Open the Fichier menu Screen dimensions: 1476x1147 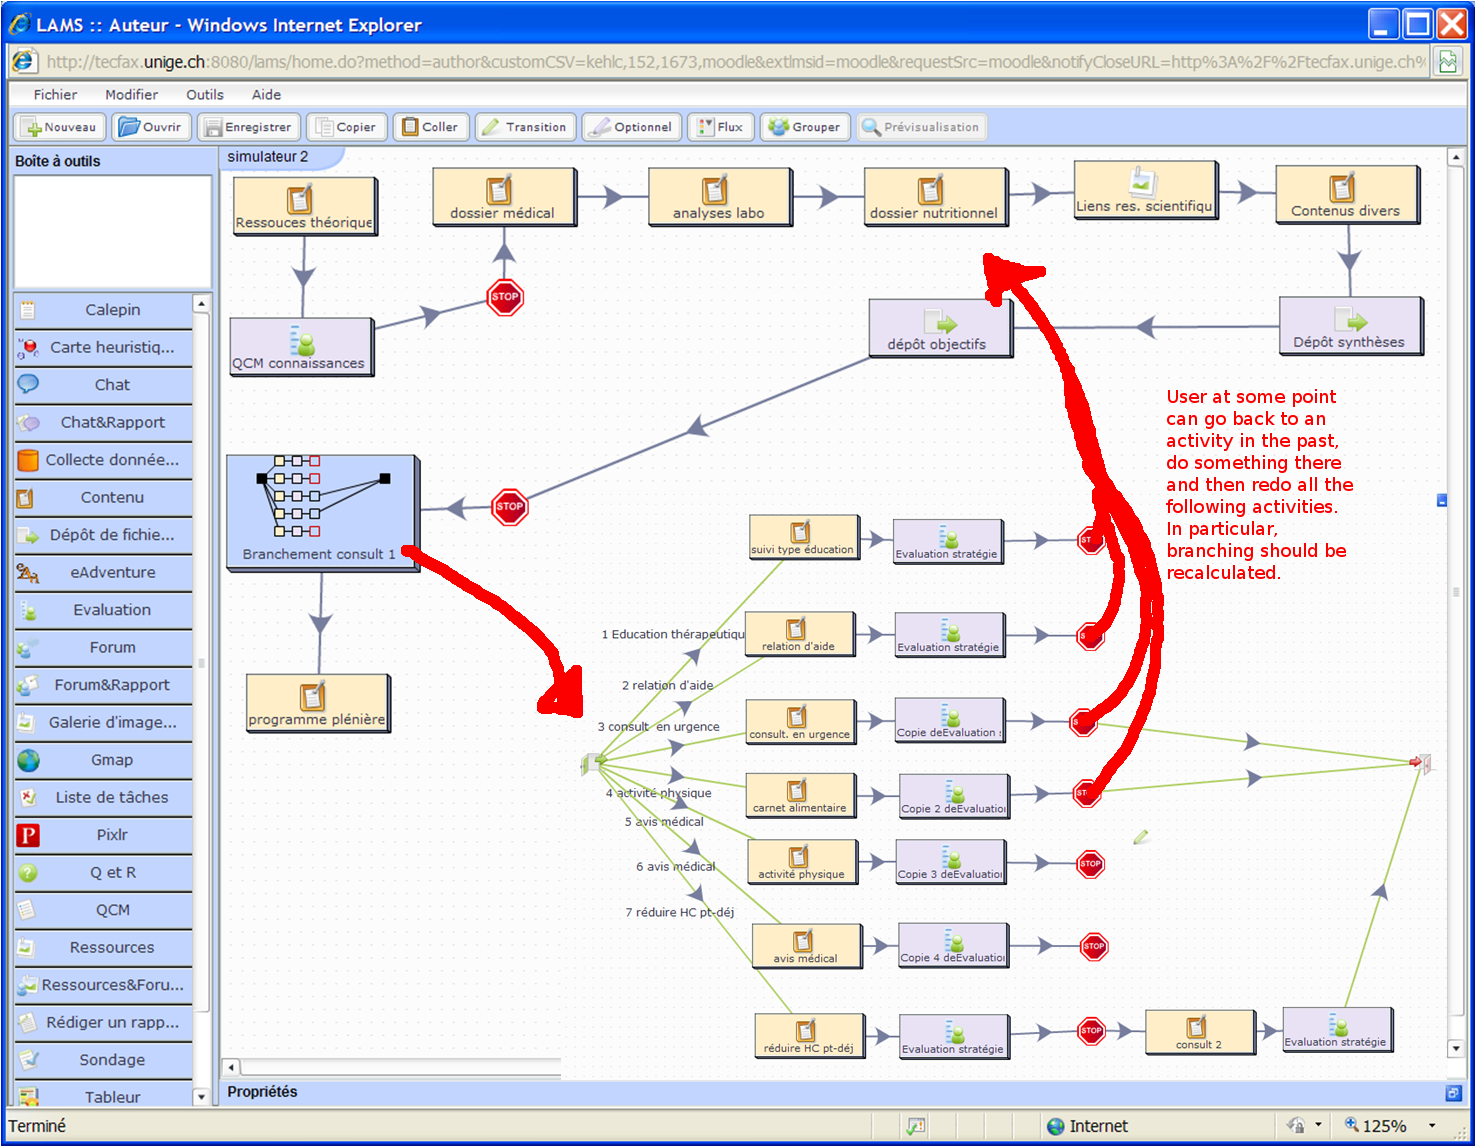[55, 95]
